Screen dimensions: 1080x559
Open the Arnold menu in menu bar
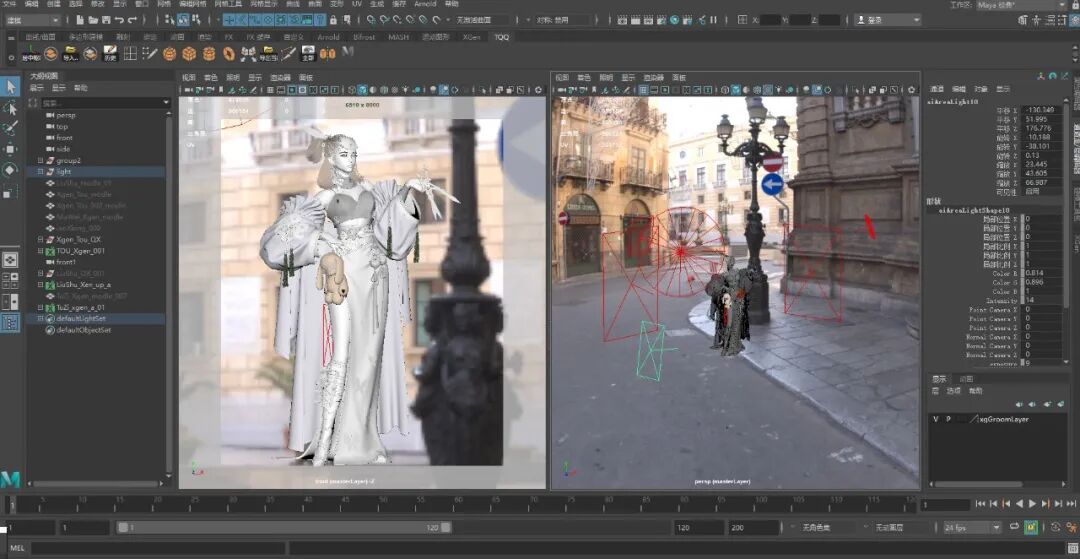425,4
